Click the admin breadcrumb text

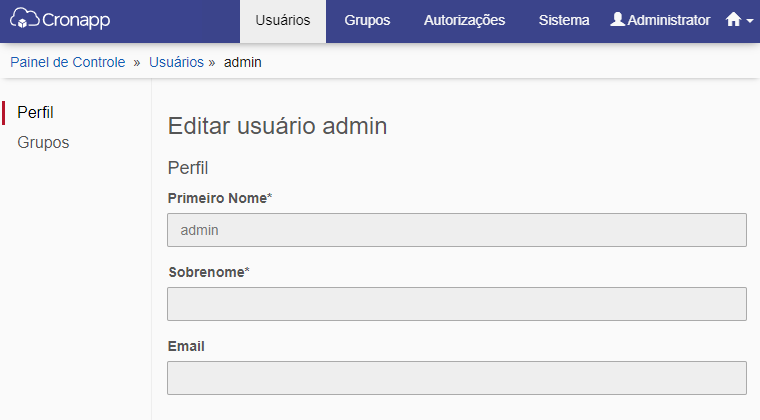pos(242,62)
